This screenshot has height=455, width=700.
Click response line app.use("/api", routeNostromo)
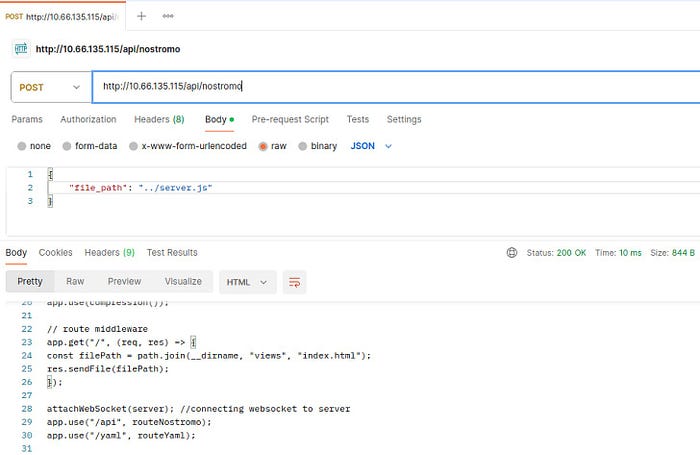pyautogui.click(x=129, y=422)
